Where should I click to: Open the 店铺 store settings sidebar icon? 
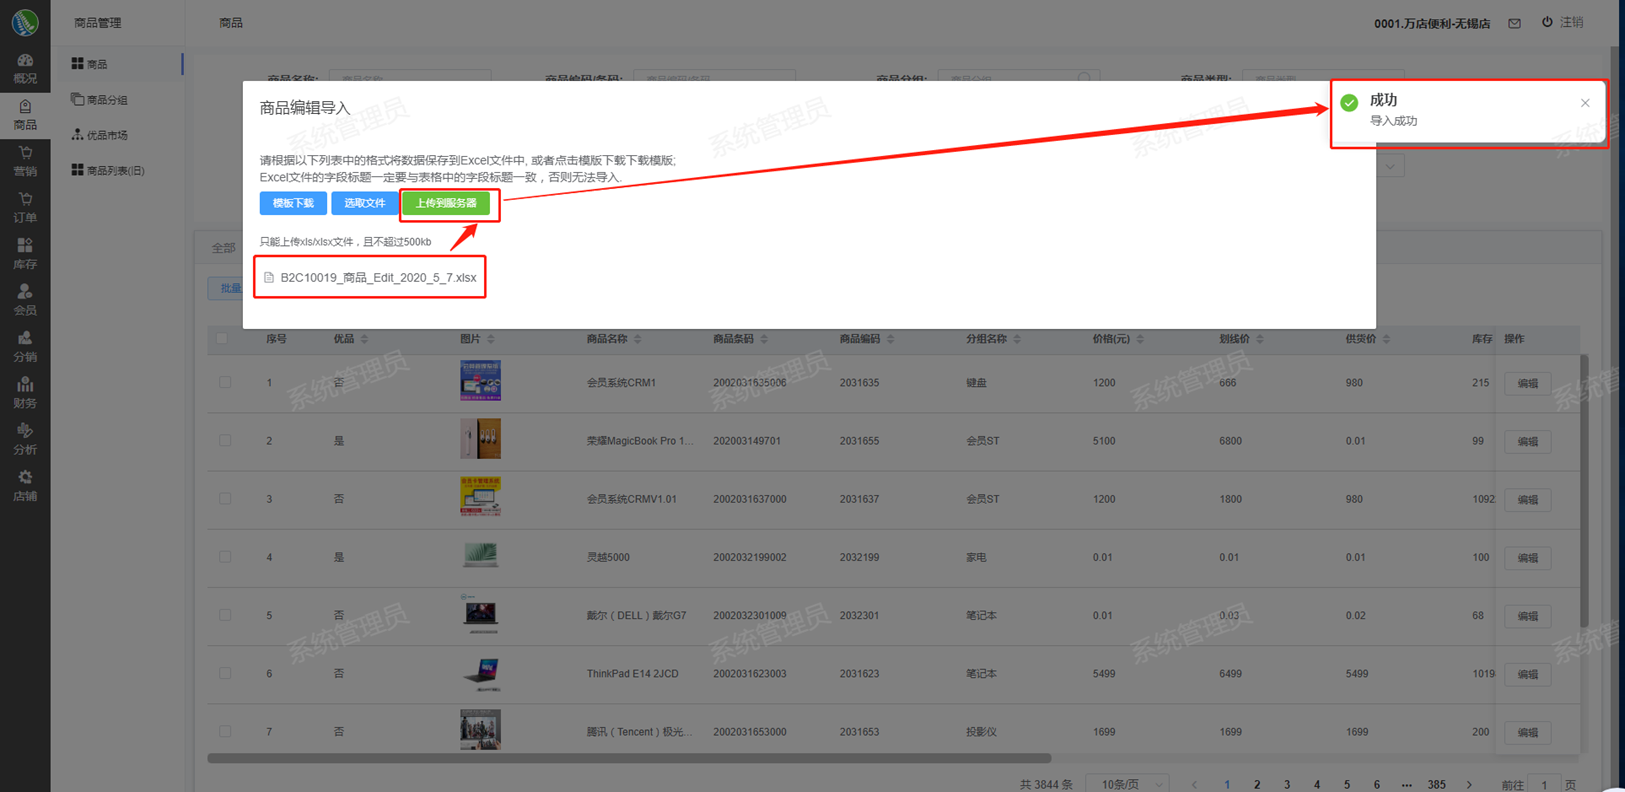[x=25, y=487]
